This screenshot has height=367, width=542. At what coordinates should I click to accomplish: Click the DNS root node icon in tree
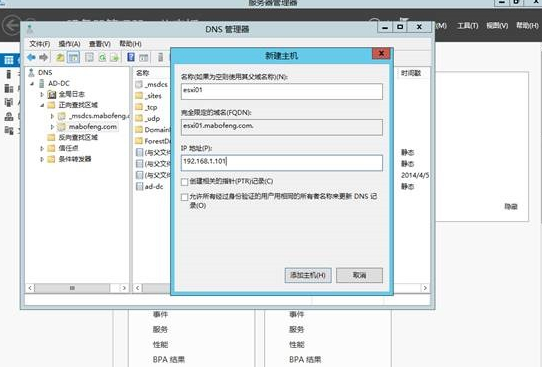tap(31, 73)
